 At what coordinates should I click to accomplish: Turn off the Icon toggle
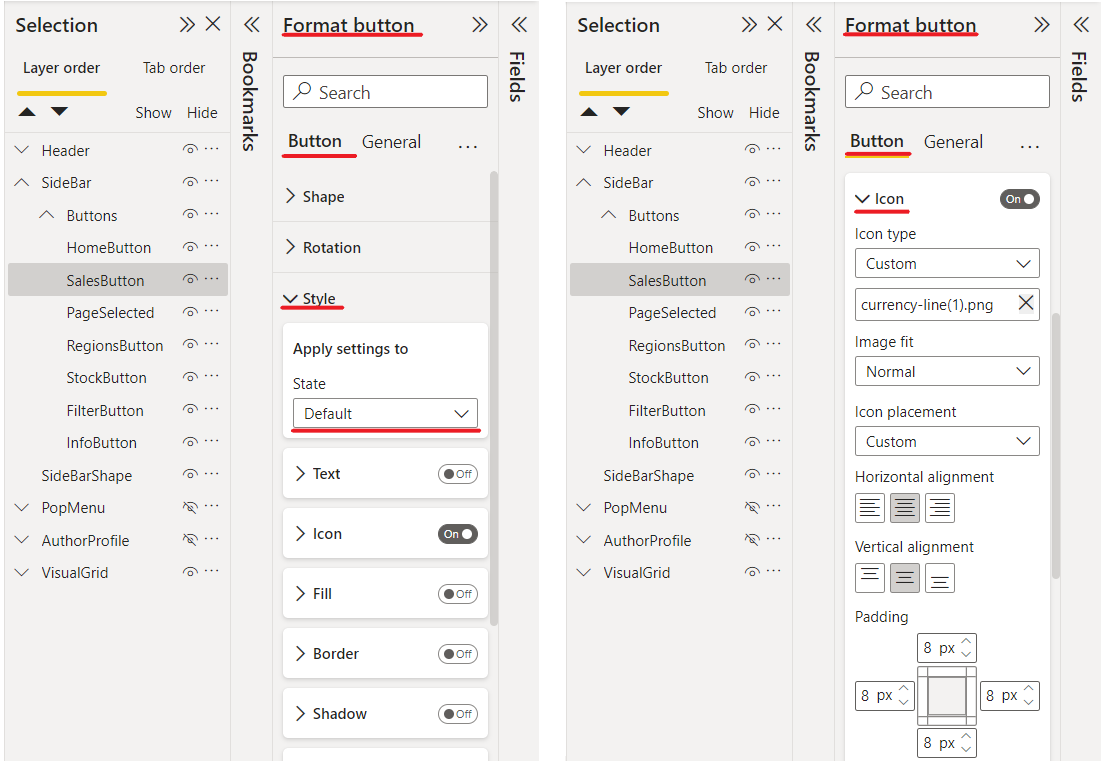[1019, 199]
